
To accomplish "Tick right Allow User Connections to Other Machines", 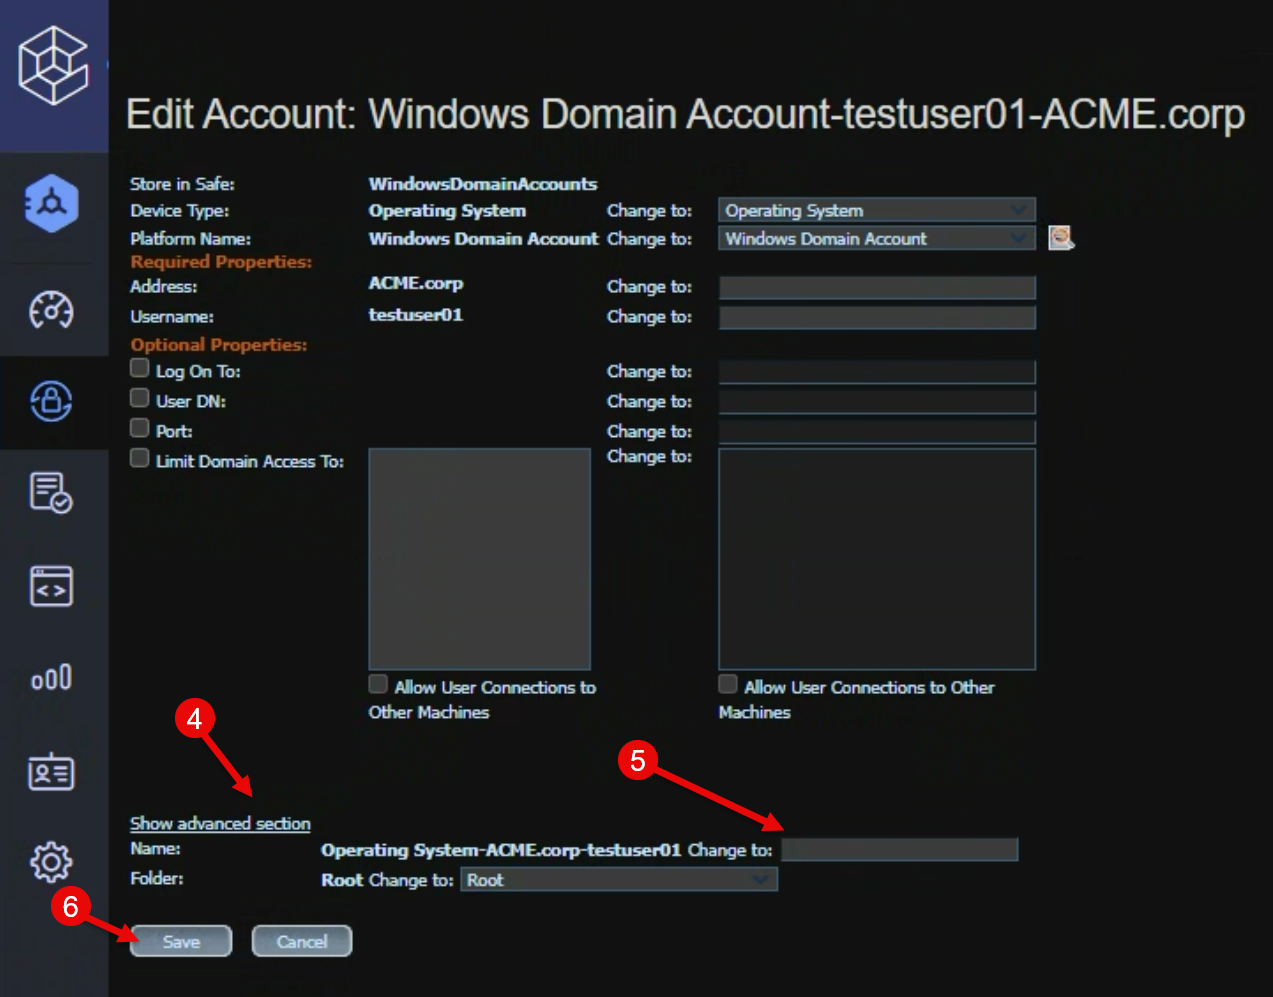I will tap(728, 685).
